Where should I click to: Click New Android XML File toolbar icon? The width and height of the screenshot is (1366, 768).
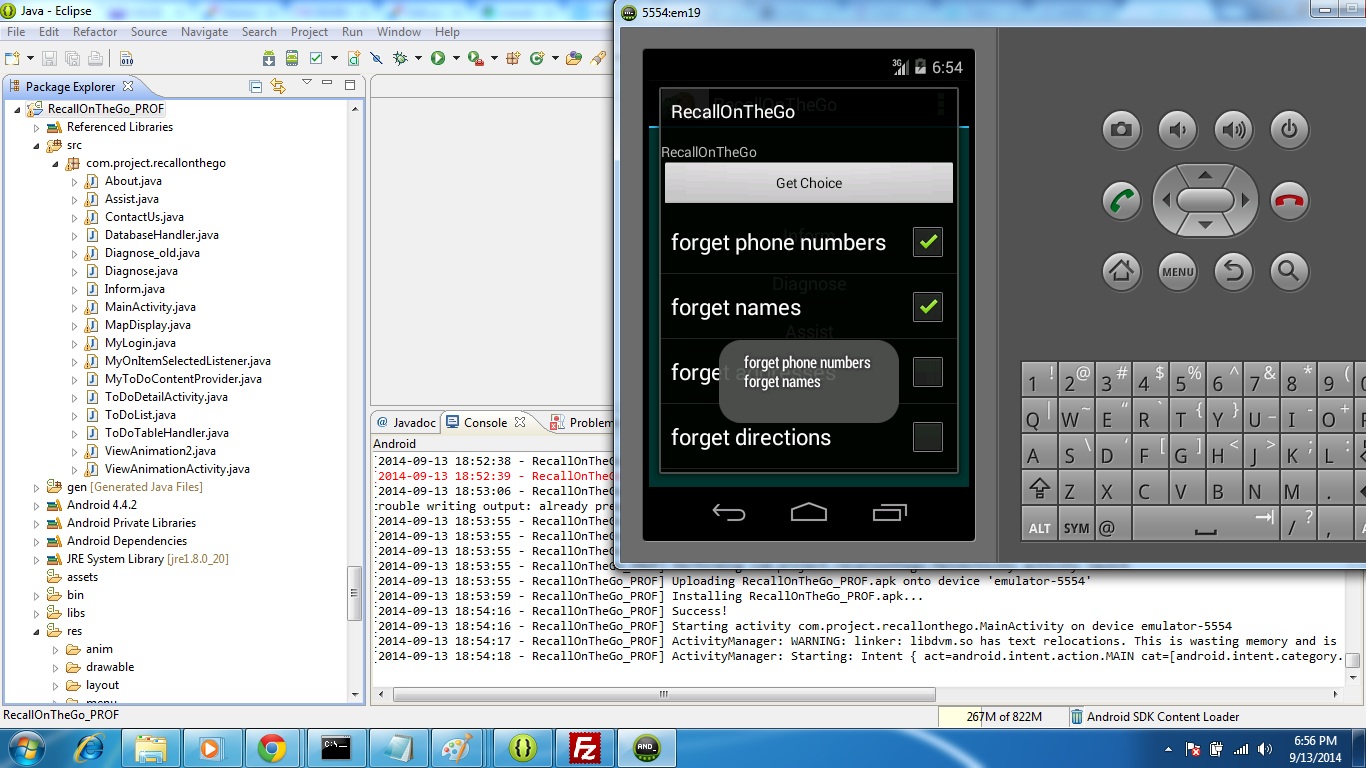[354, 58]
